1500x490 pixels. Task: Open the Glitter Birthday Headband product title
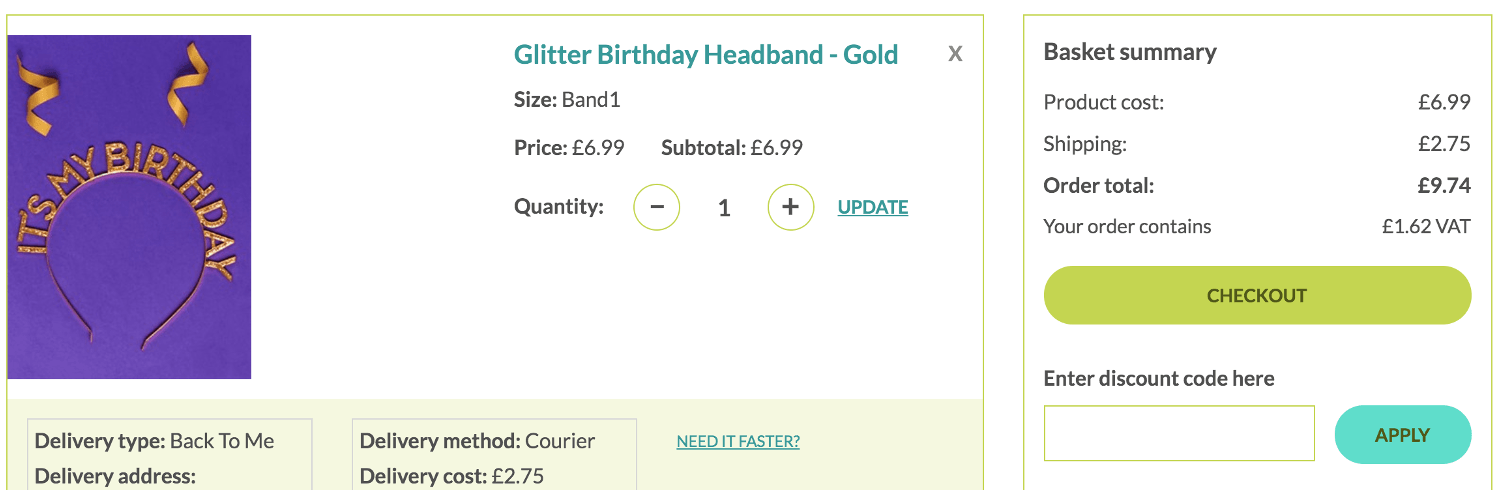(x=706, y=54)
